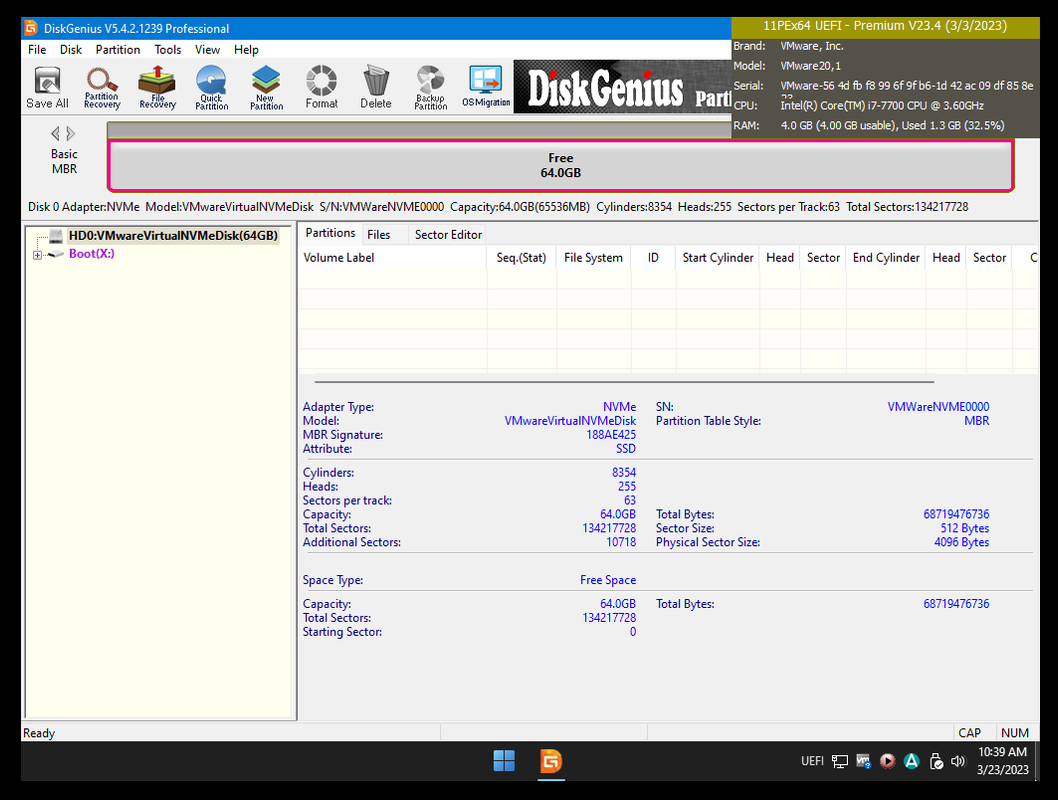Image resolution: width=1058 pixels, height=800 pixels.
Task: Switch to the Partitions tab
Action: (330, 233)
